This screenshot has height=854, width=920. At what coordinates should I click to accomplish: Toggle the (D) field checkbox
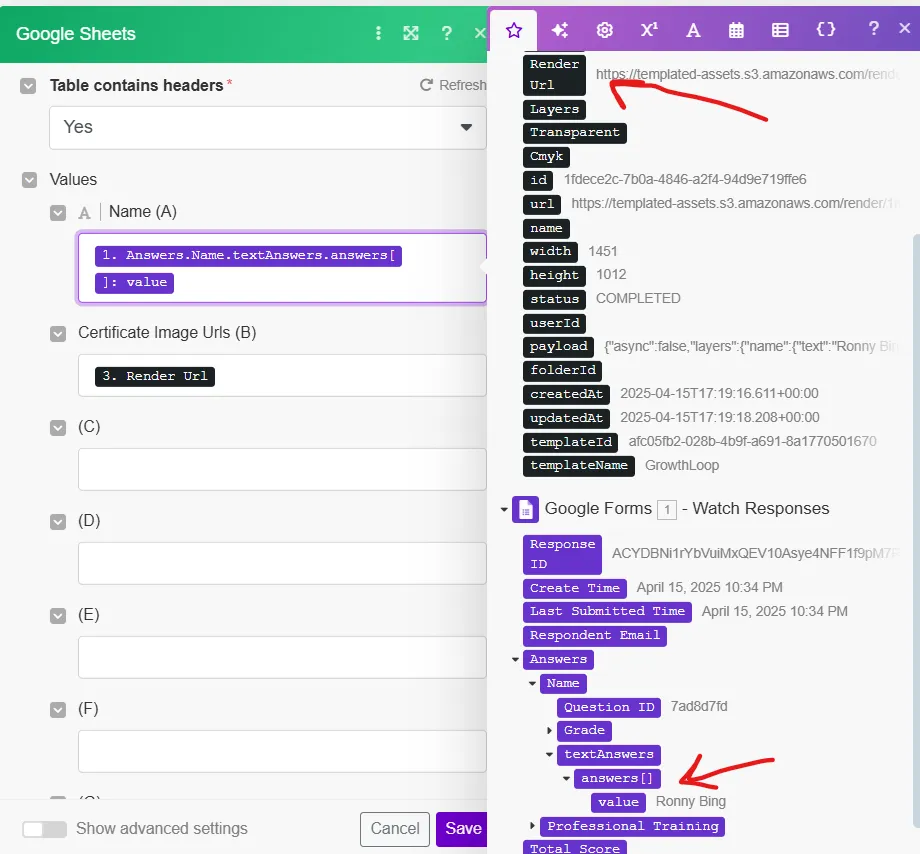58,521
